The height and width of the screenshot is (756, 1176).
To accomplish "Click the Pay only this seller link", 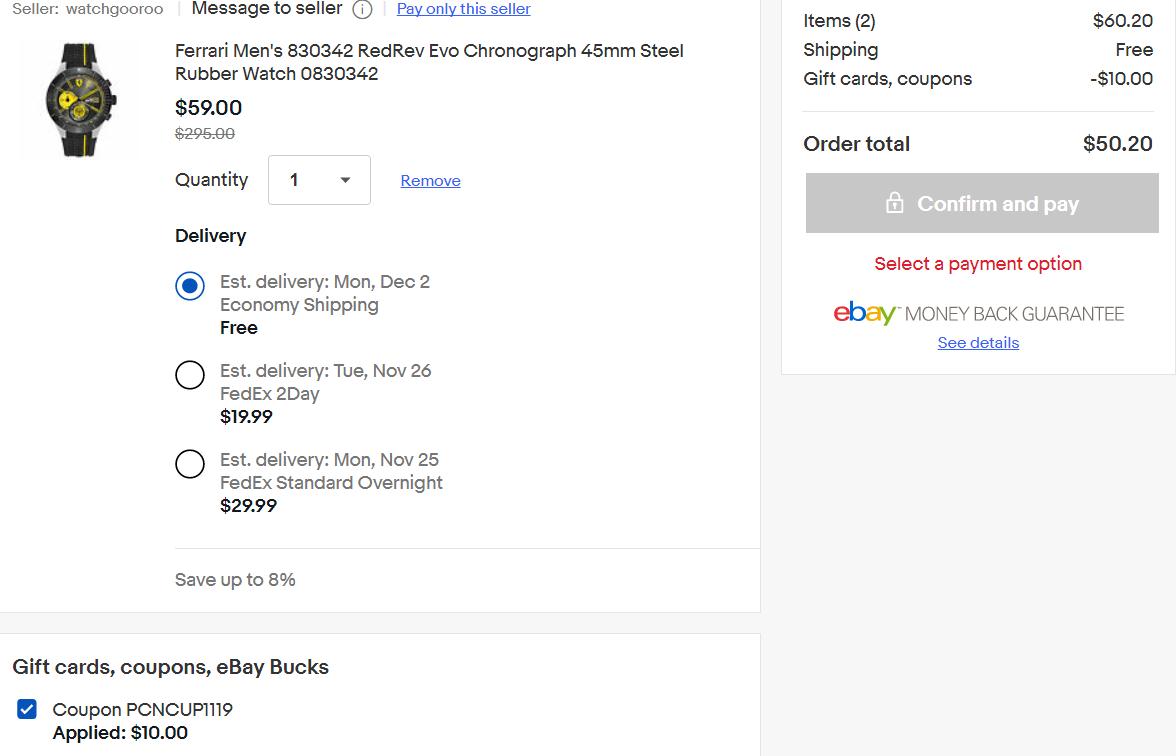I will tap(464, 9).
